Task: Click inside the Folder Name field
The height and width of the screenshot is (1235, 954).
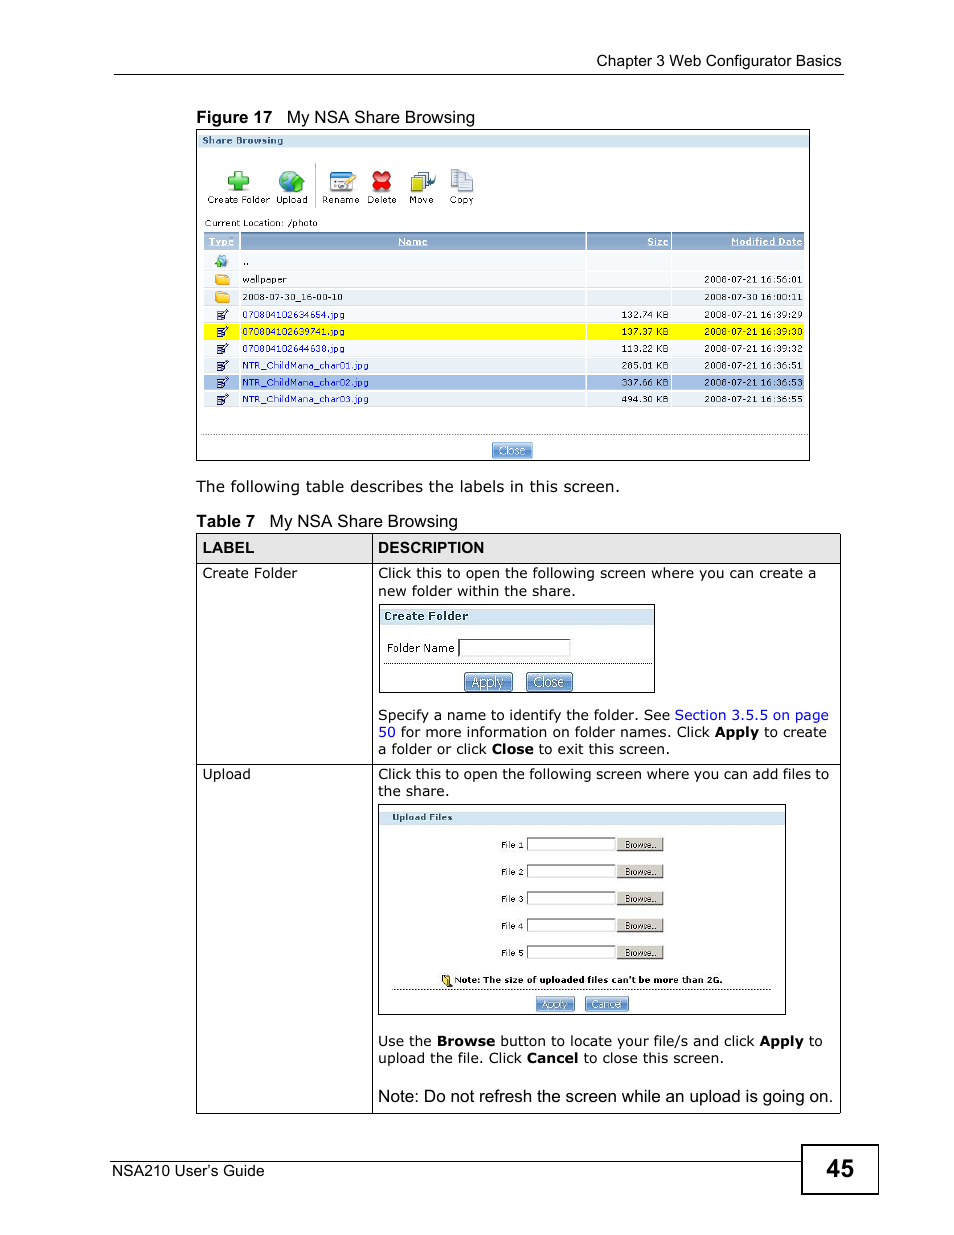Action: click(x=514, y=648)
